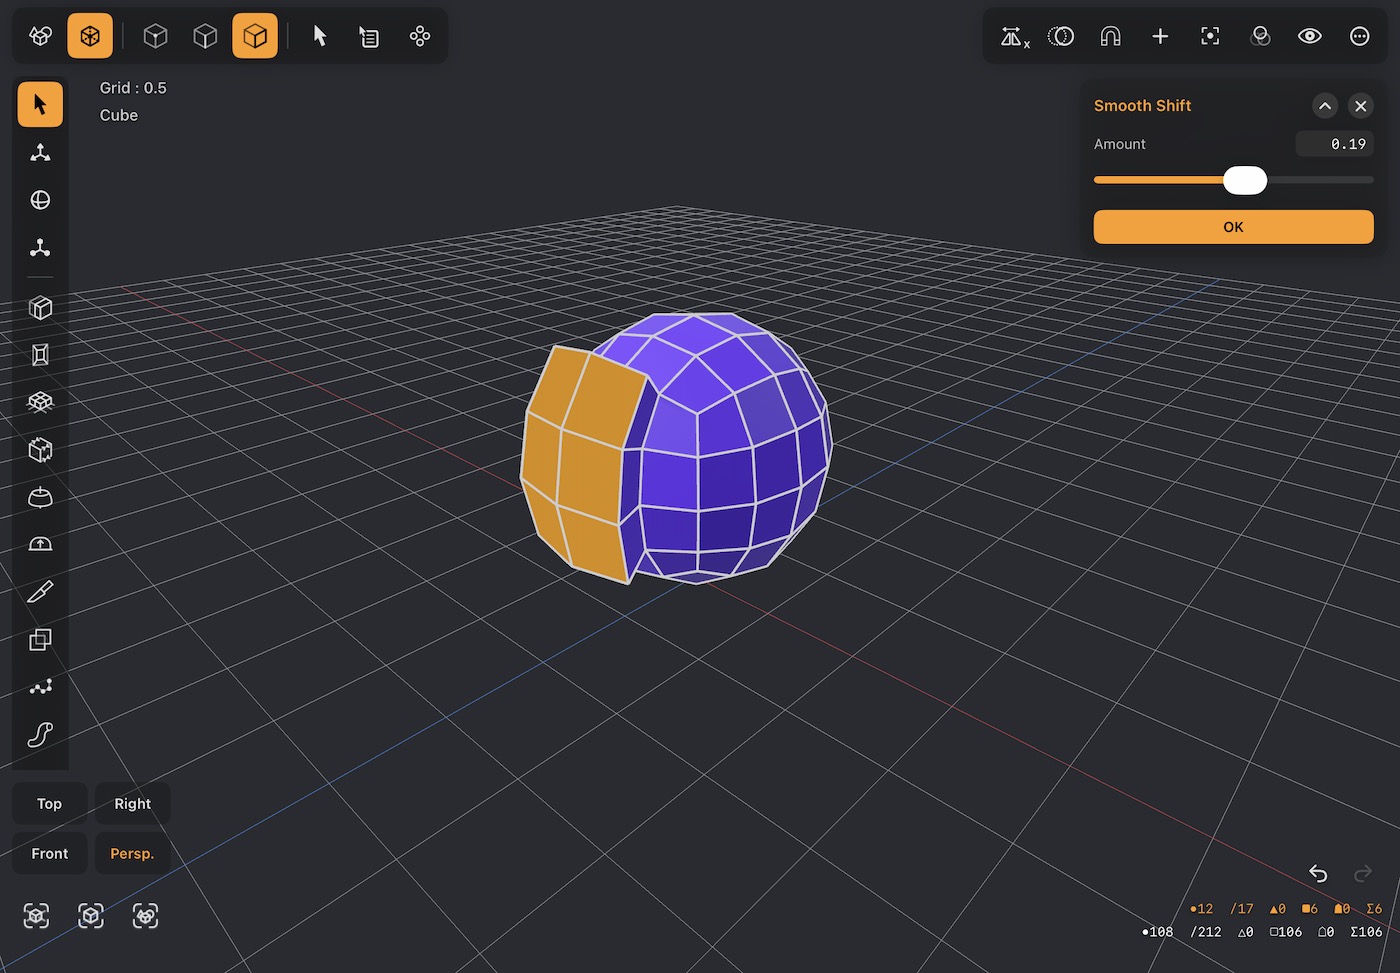Open the selection list tool
This screenshot has width=1400, height=973.
(369, 36)
